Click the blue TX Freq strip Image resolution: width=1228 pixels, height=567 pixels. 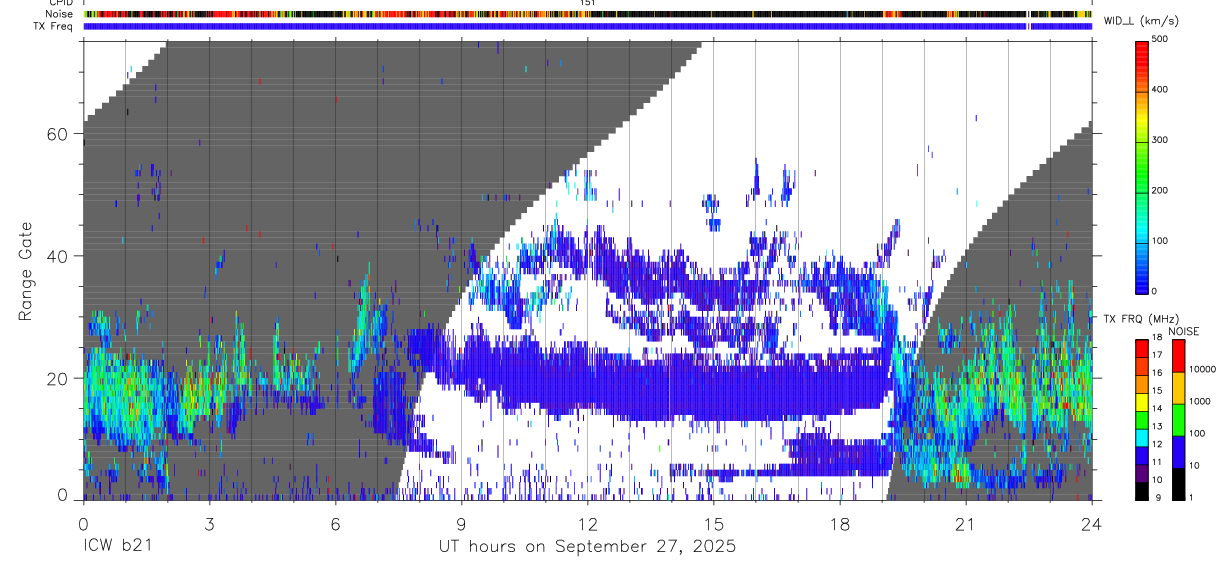point(587,26)
